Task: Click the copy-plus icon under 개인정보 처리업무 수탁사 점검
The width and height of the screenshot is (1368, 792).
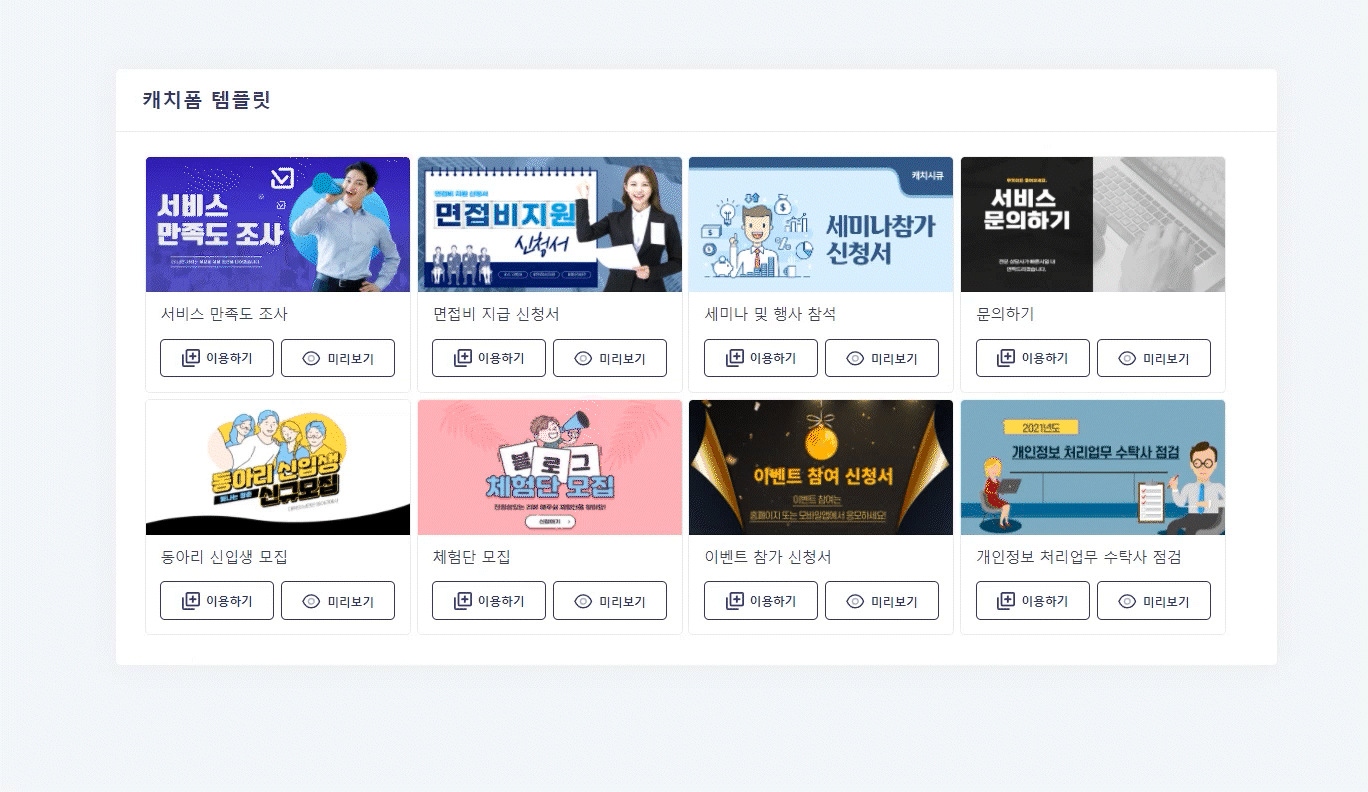Action: click(1007, 601)
